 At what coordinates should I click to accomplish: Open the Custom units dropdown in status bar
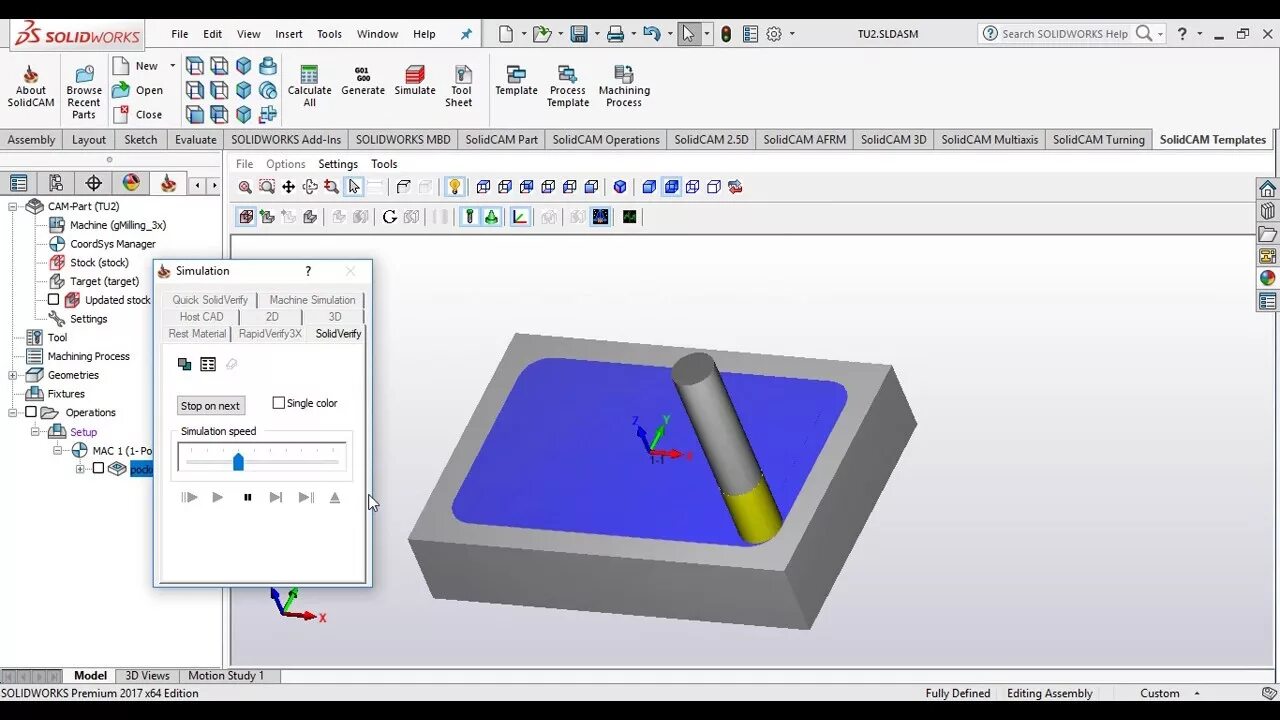[x=1195, y=693]
